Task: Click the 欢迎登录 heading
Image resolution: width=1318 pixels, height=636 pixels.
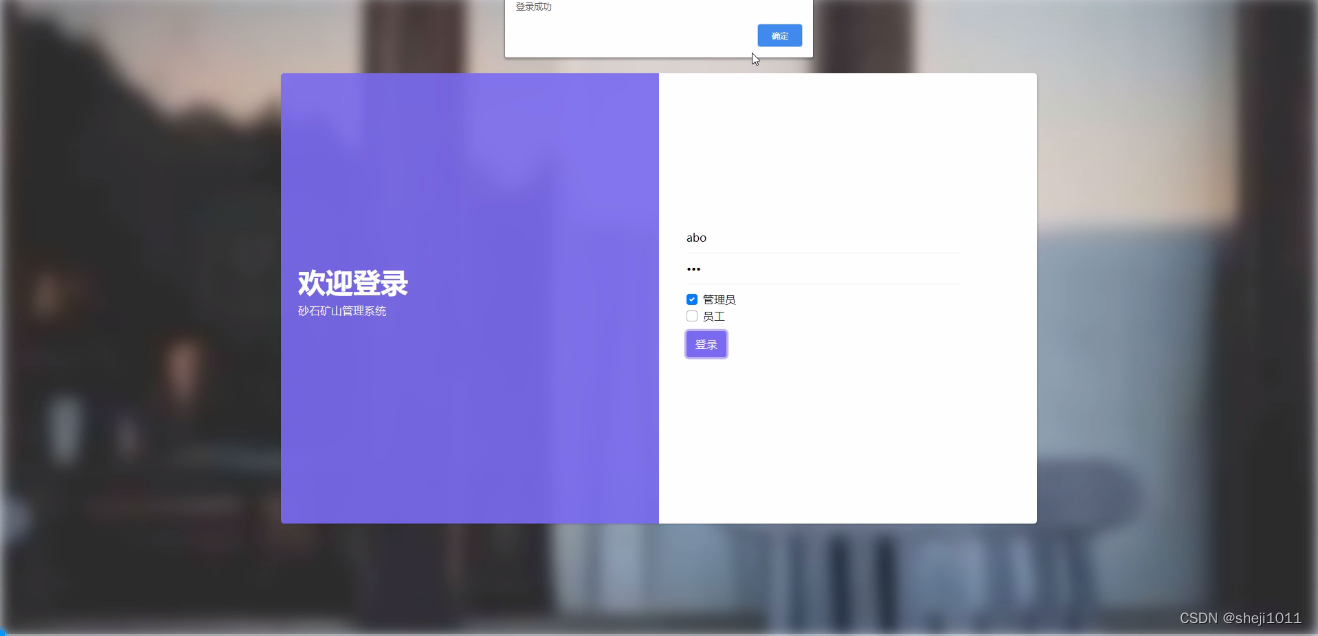Action: [353, 283]
